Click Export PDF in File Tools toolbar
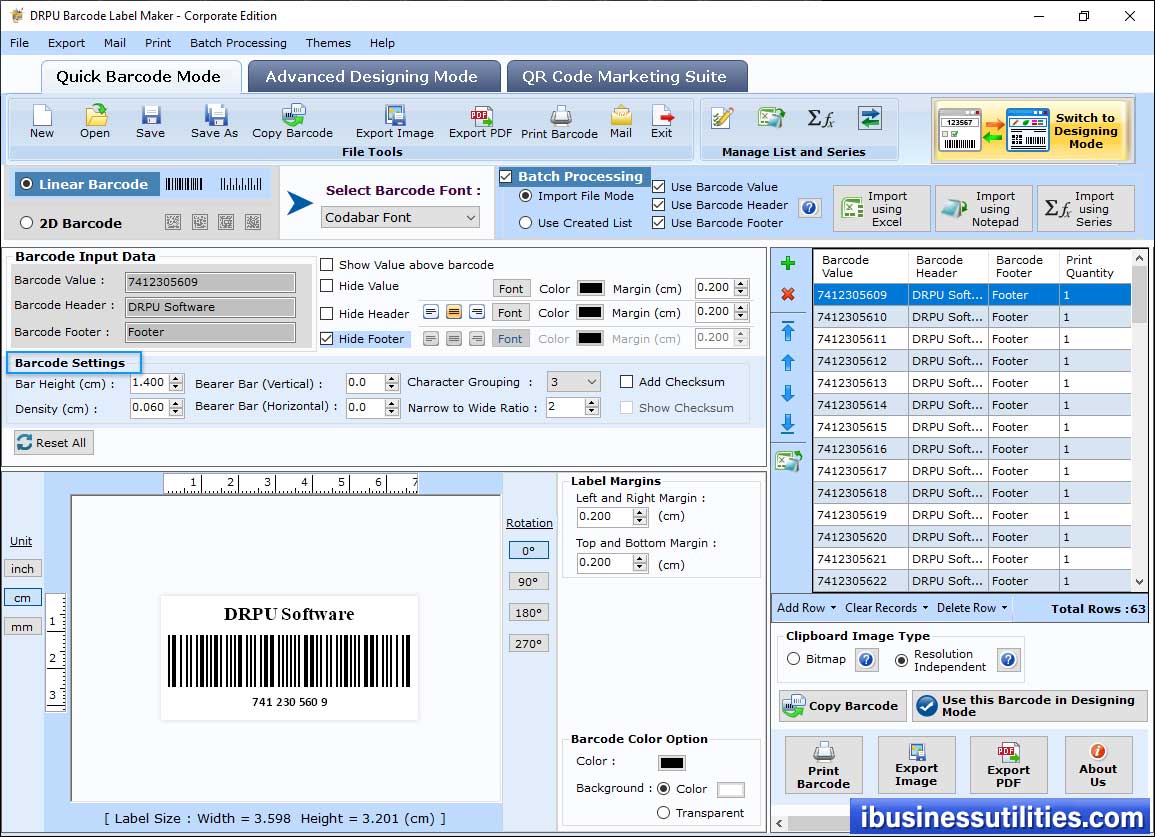Image resolution: width=1155 pixels, height=837 pixels. (480, 122)
